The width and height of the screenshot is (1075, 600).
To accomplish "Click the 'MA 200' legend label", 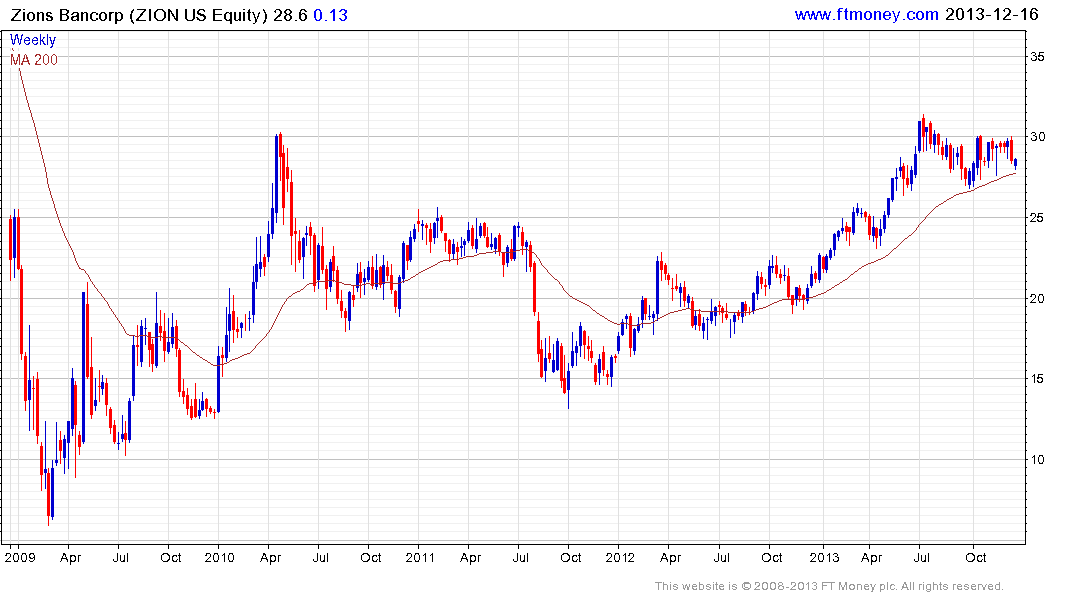I will coord(34,60).
